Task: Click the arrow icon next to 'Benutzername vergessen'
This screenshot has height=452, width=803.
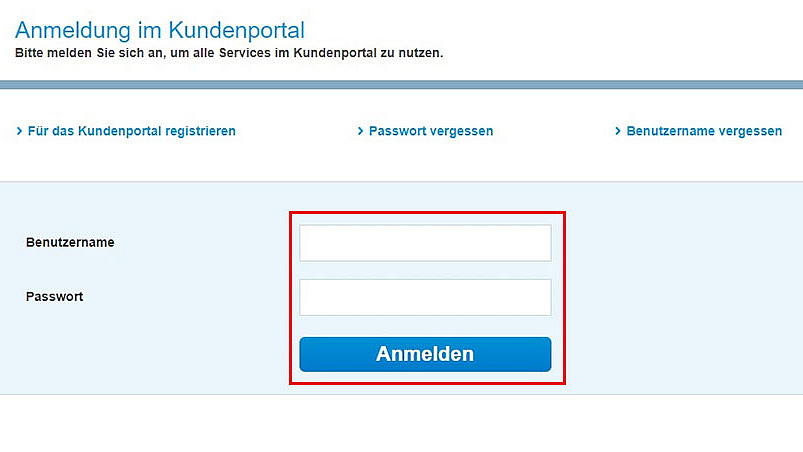Action: [x=618, y=131]
